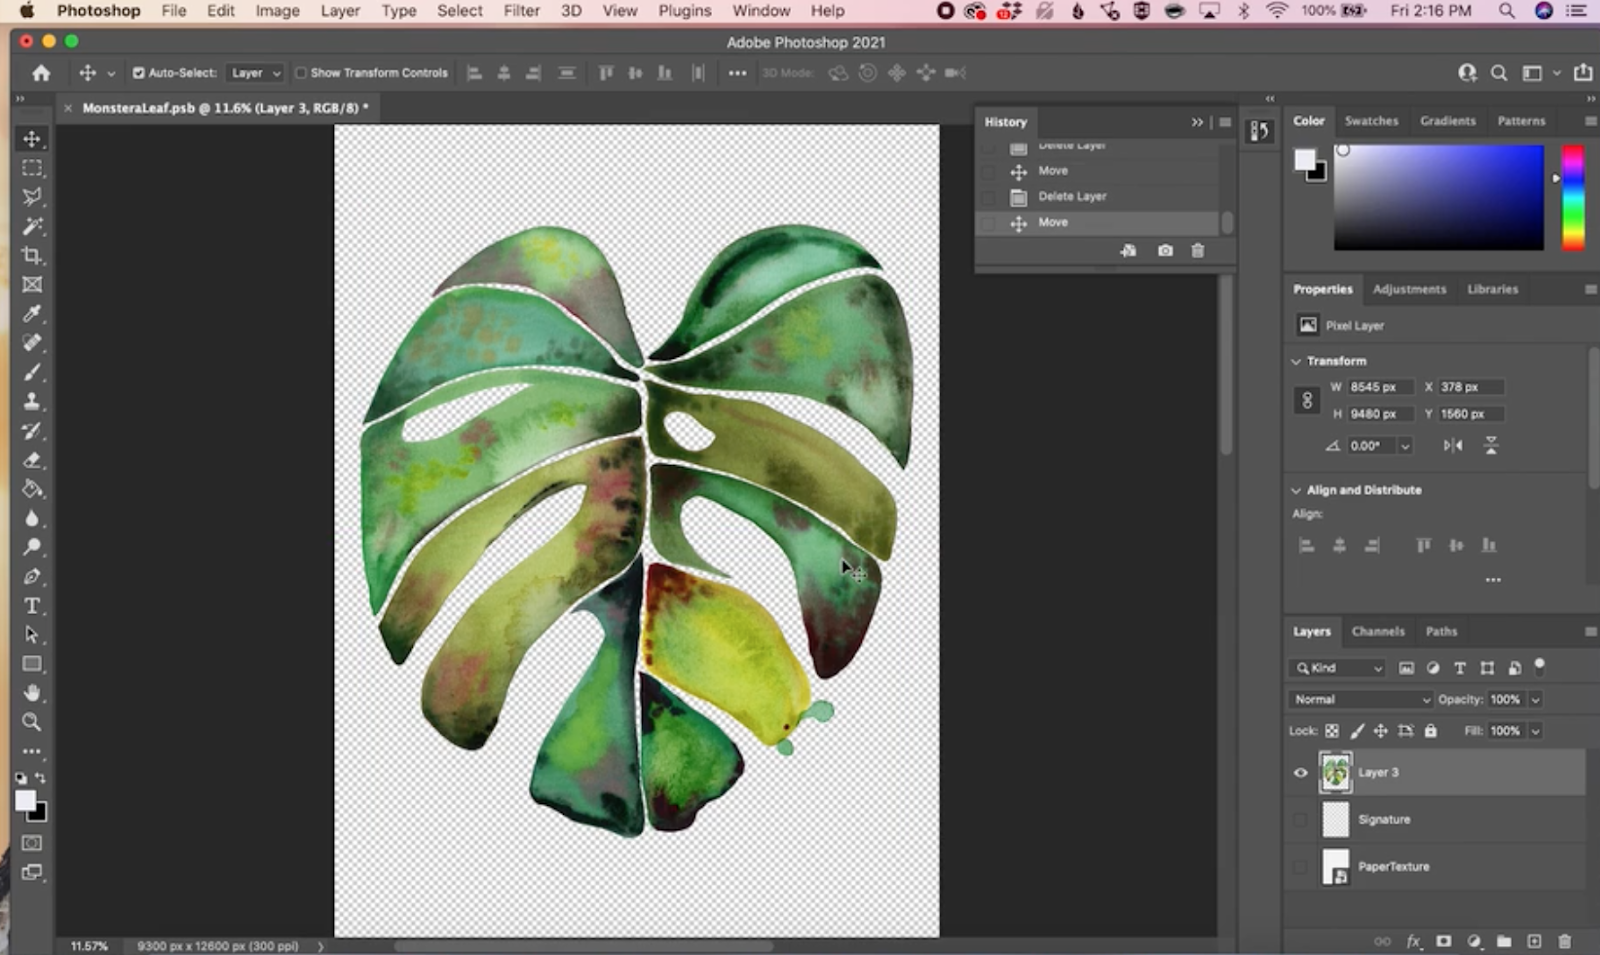Open the rotation angle dropdown

click(x=1405, y=446)
